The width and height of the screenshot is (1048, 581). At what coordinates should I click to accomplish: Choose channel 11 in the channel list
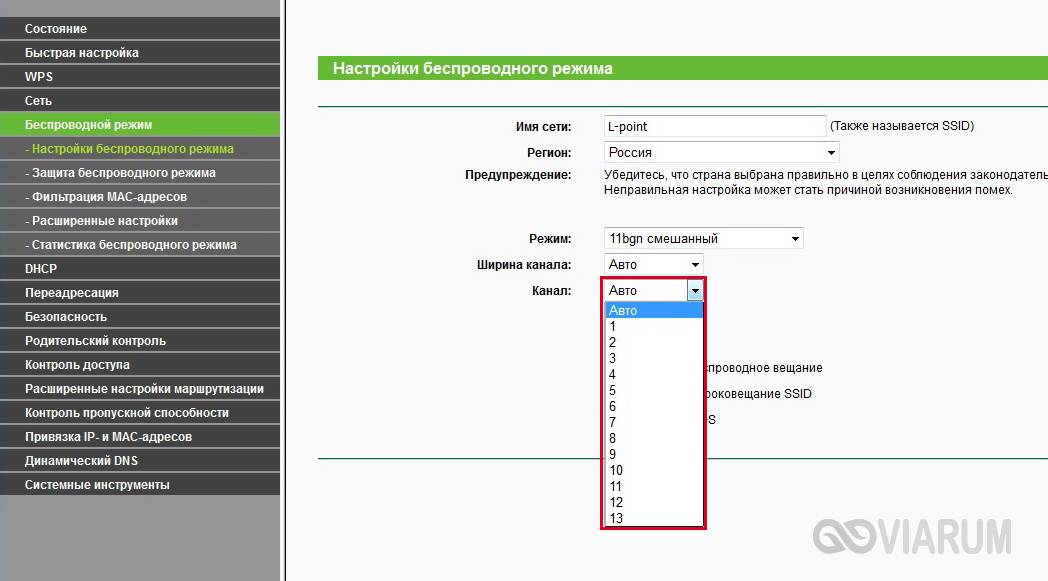tap(616, 487)
